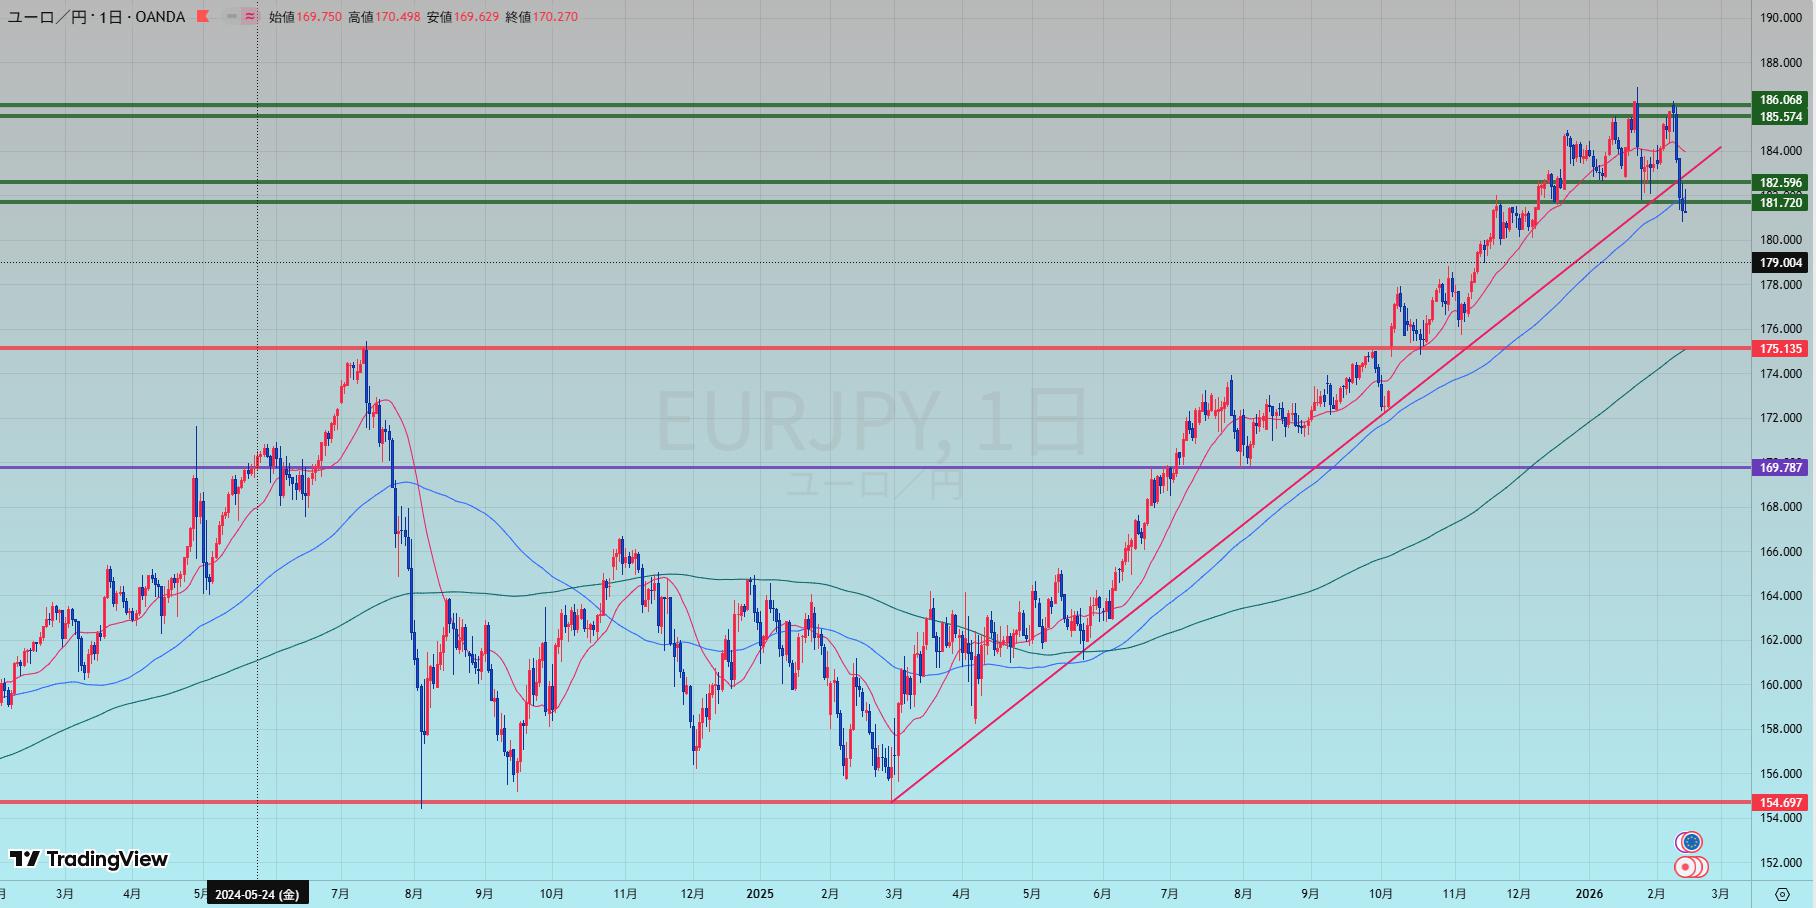Click the red flag icon beside OANDA
The height and width of the screenshot is (908, 1816).
[x=203, y=17]
